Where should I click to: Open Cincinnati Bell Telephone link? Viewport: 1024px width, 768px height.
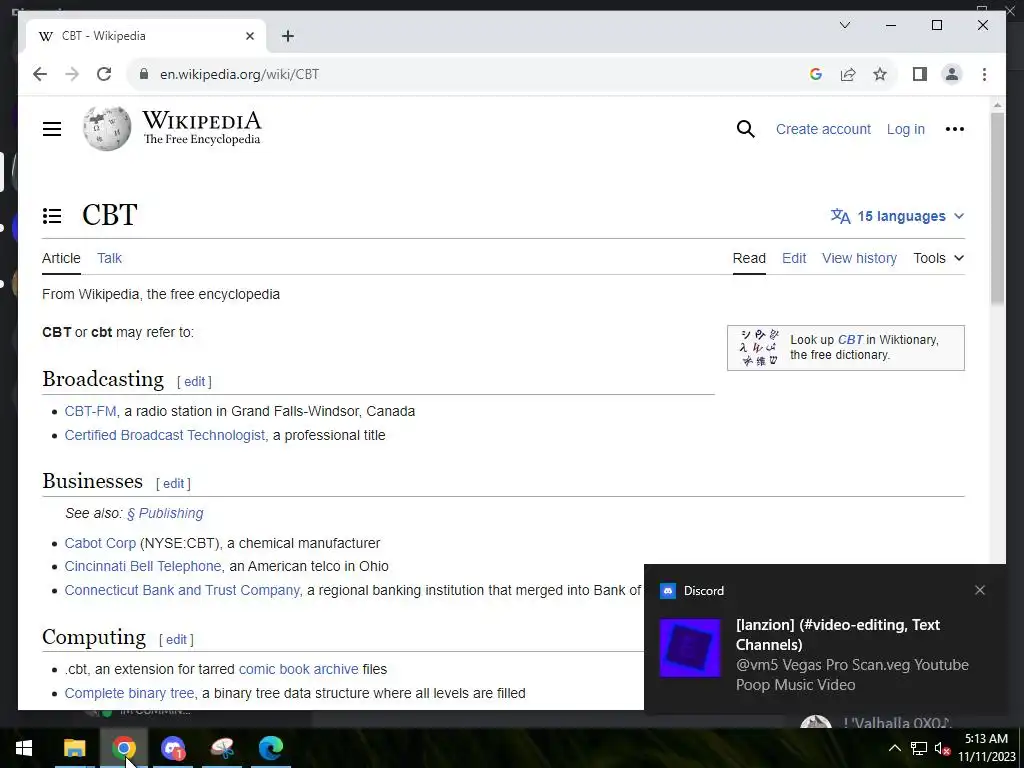click(x=142, y=566)
